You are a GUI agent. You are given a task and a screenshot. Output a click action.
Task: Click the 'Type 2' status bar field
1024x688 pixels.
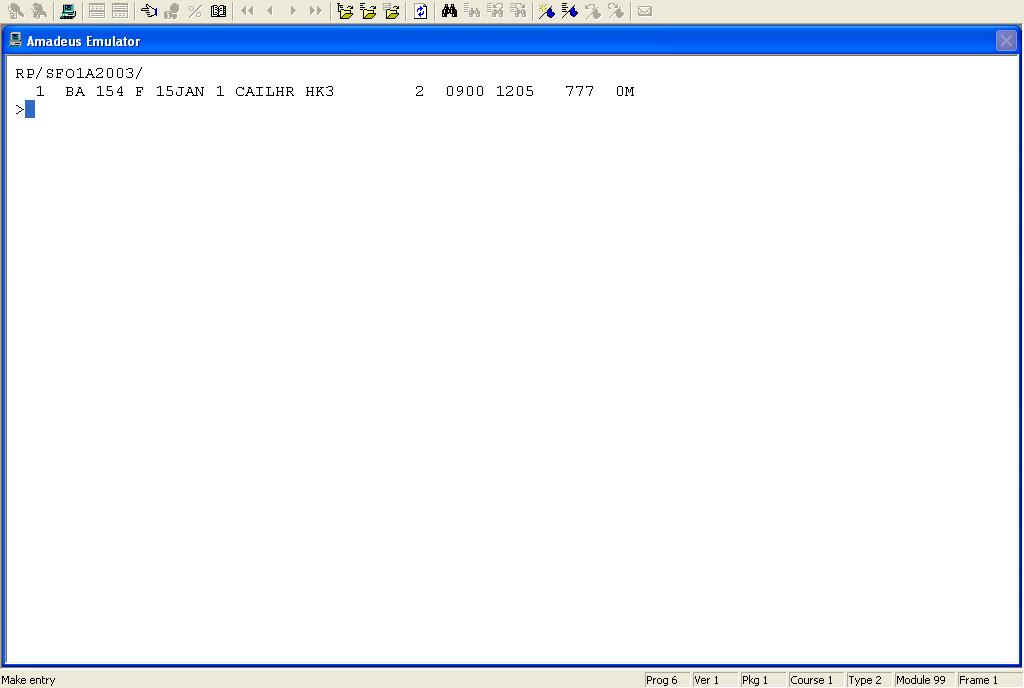click(x=869, y=680)
